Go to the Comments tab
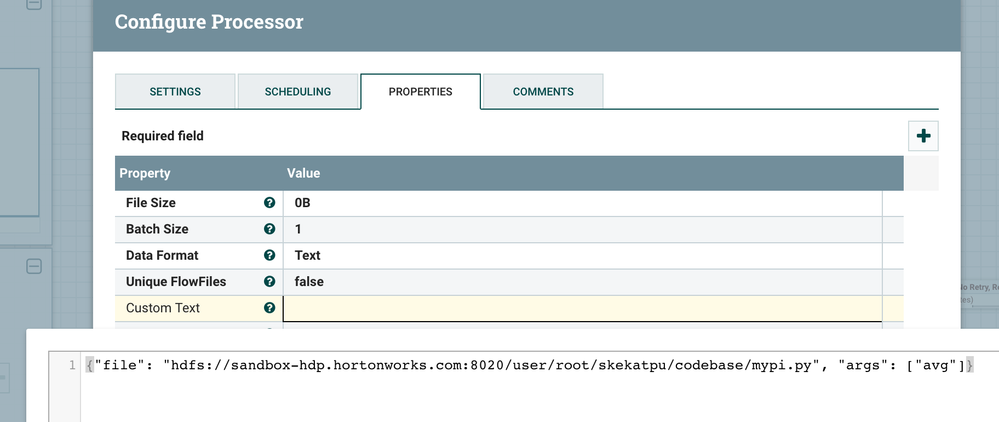Screen dimensions: 999x422 click(x=543, y=92)
